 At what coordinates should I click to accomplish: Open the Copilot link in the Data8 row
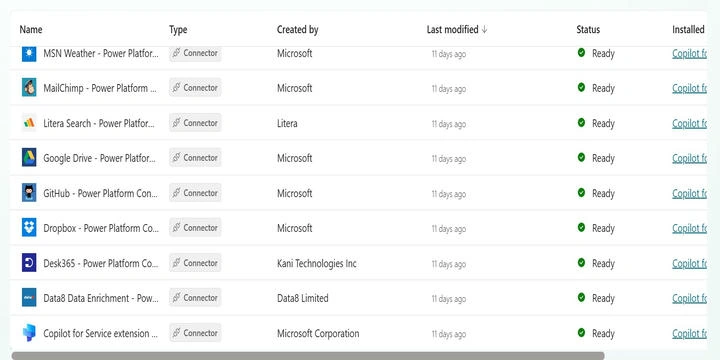[689, 298]
